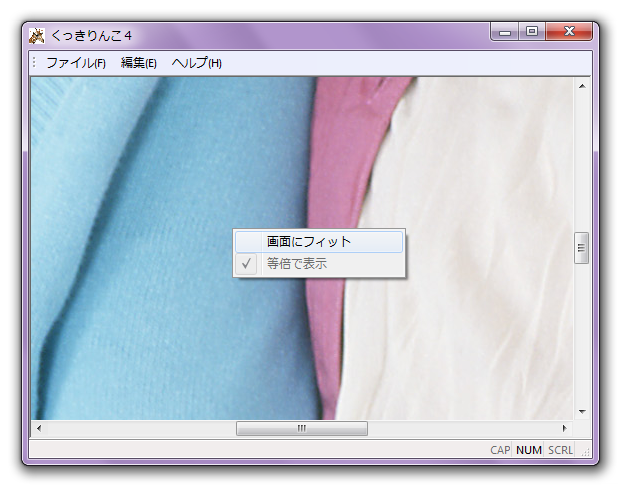620x490 pixels.
Task: Open the ファイル(F) menu
Action: (x=76, y=63)
